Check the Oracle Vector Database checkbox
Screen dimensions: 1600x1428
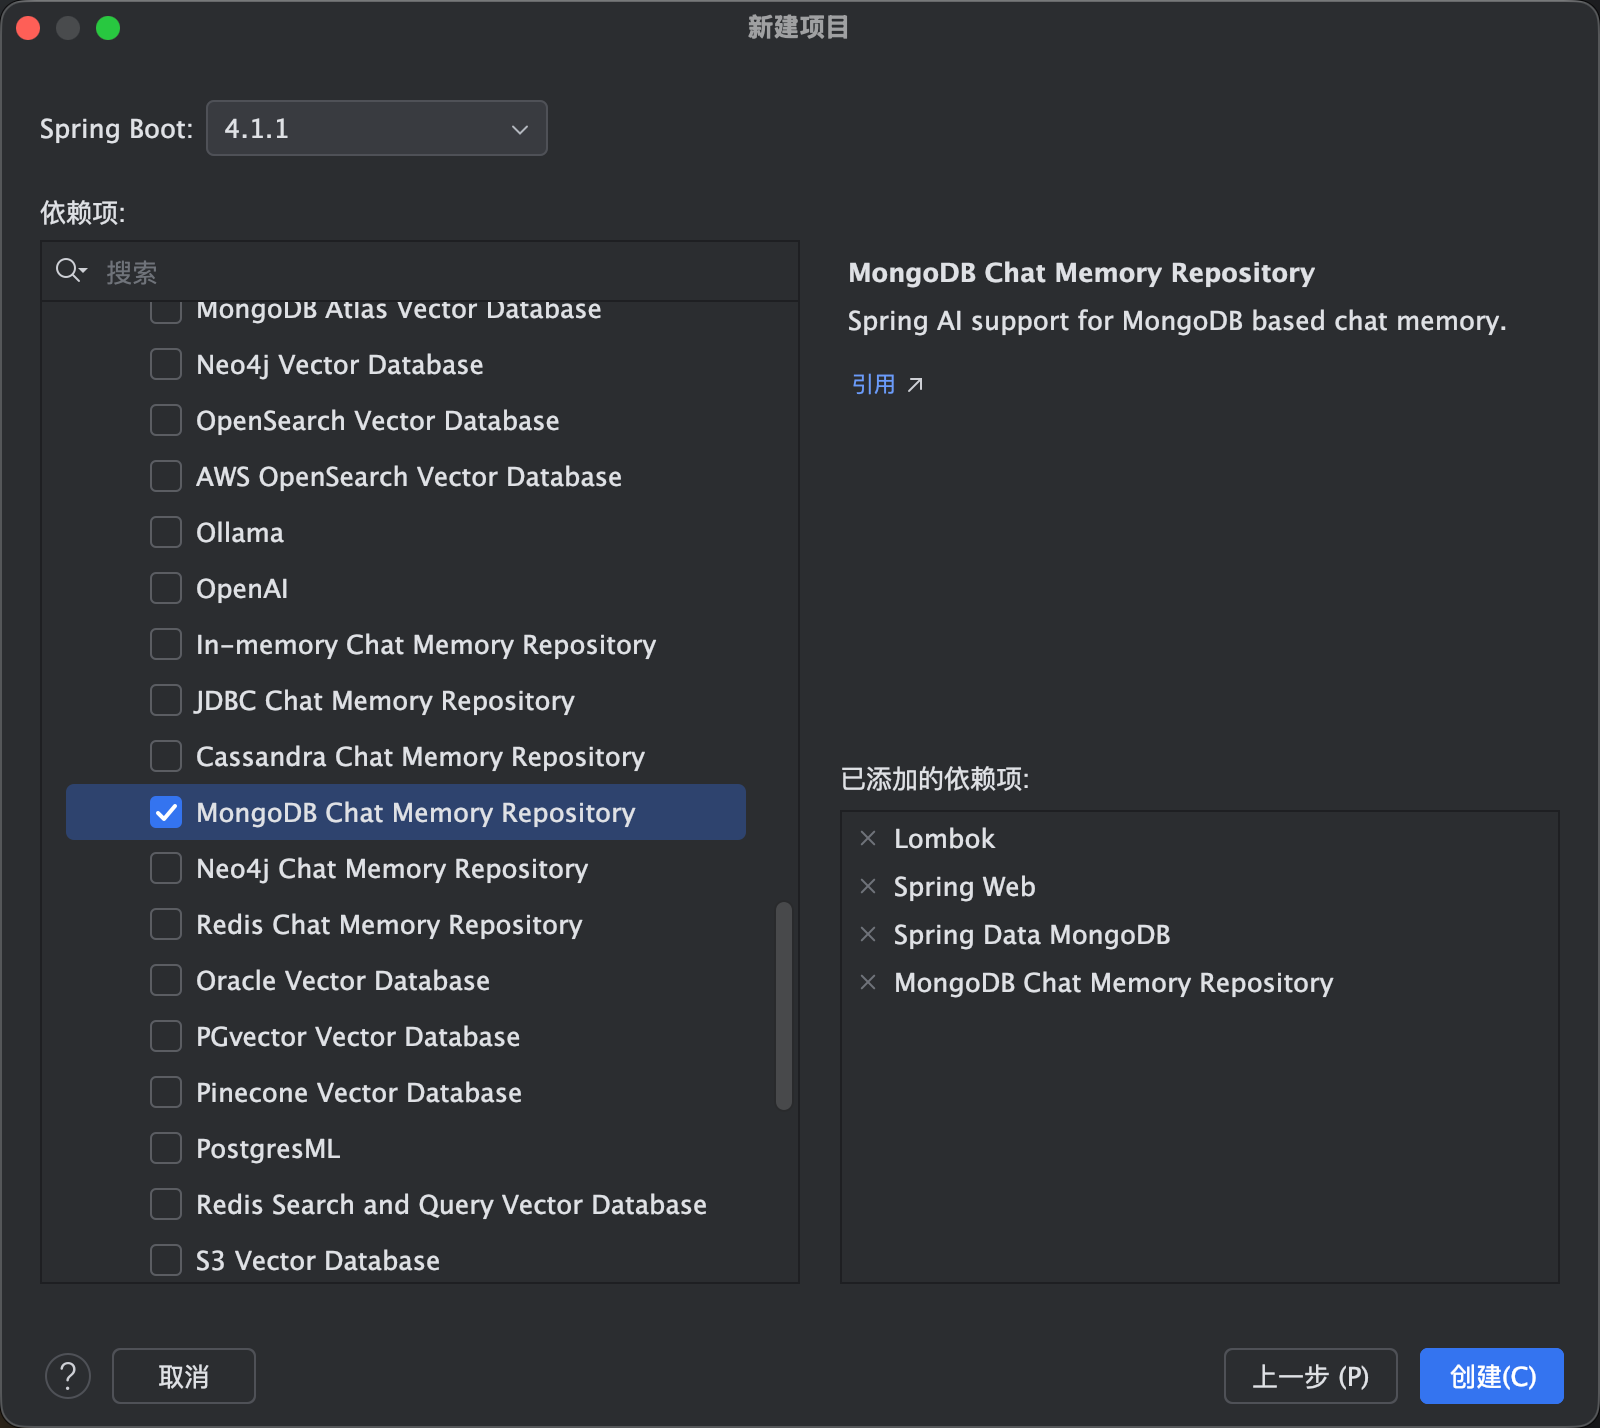coord(166,980)
